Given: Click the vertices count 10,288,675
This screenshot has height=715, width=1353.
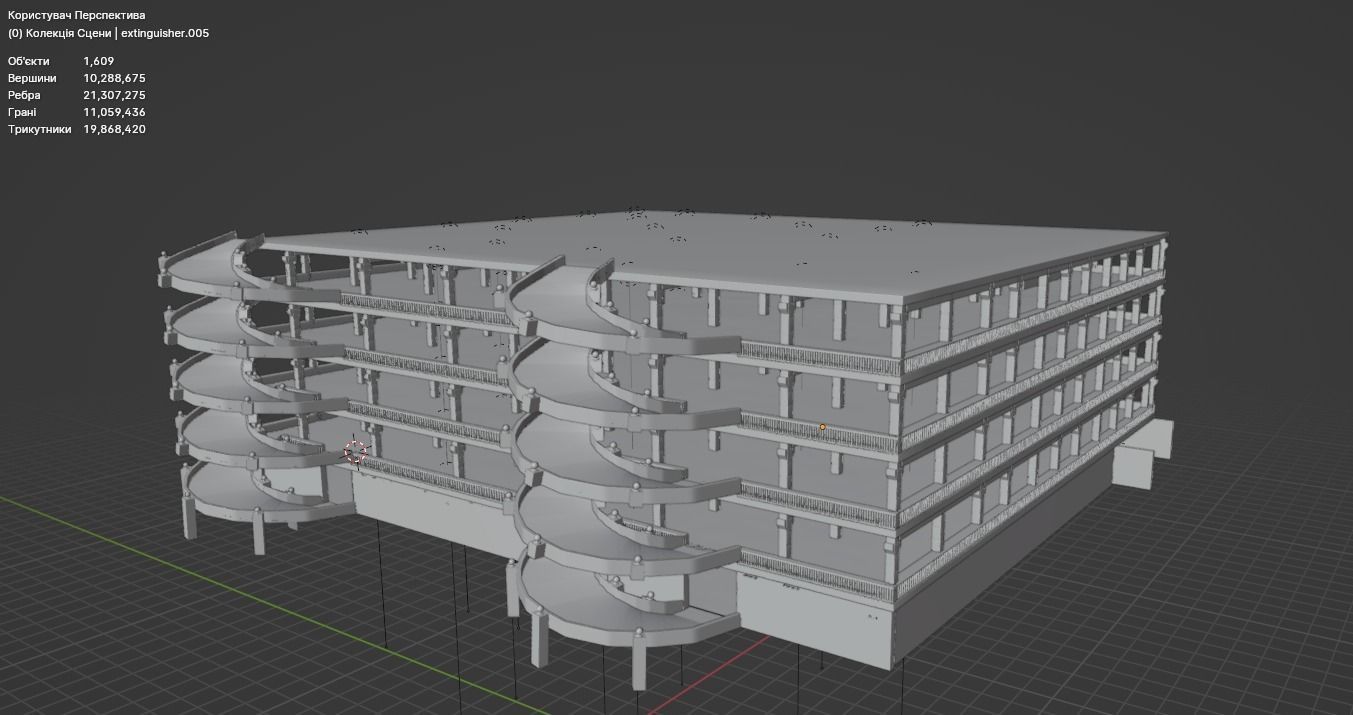Looking at the screenshot, I should tap(114, 78).
